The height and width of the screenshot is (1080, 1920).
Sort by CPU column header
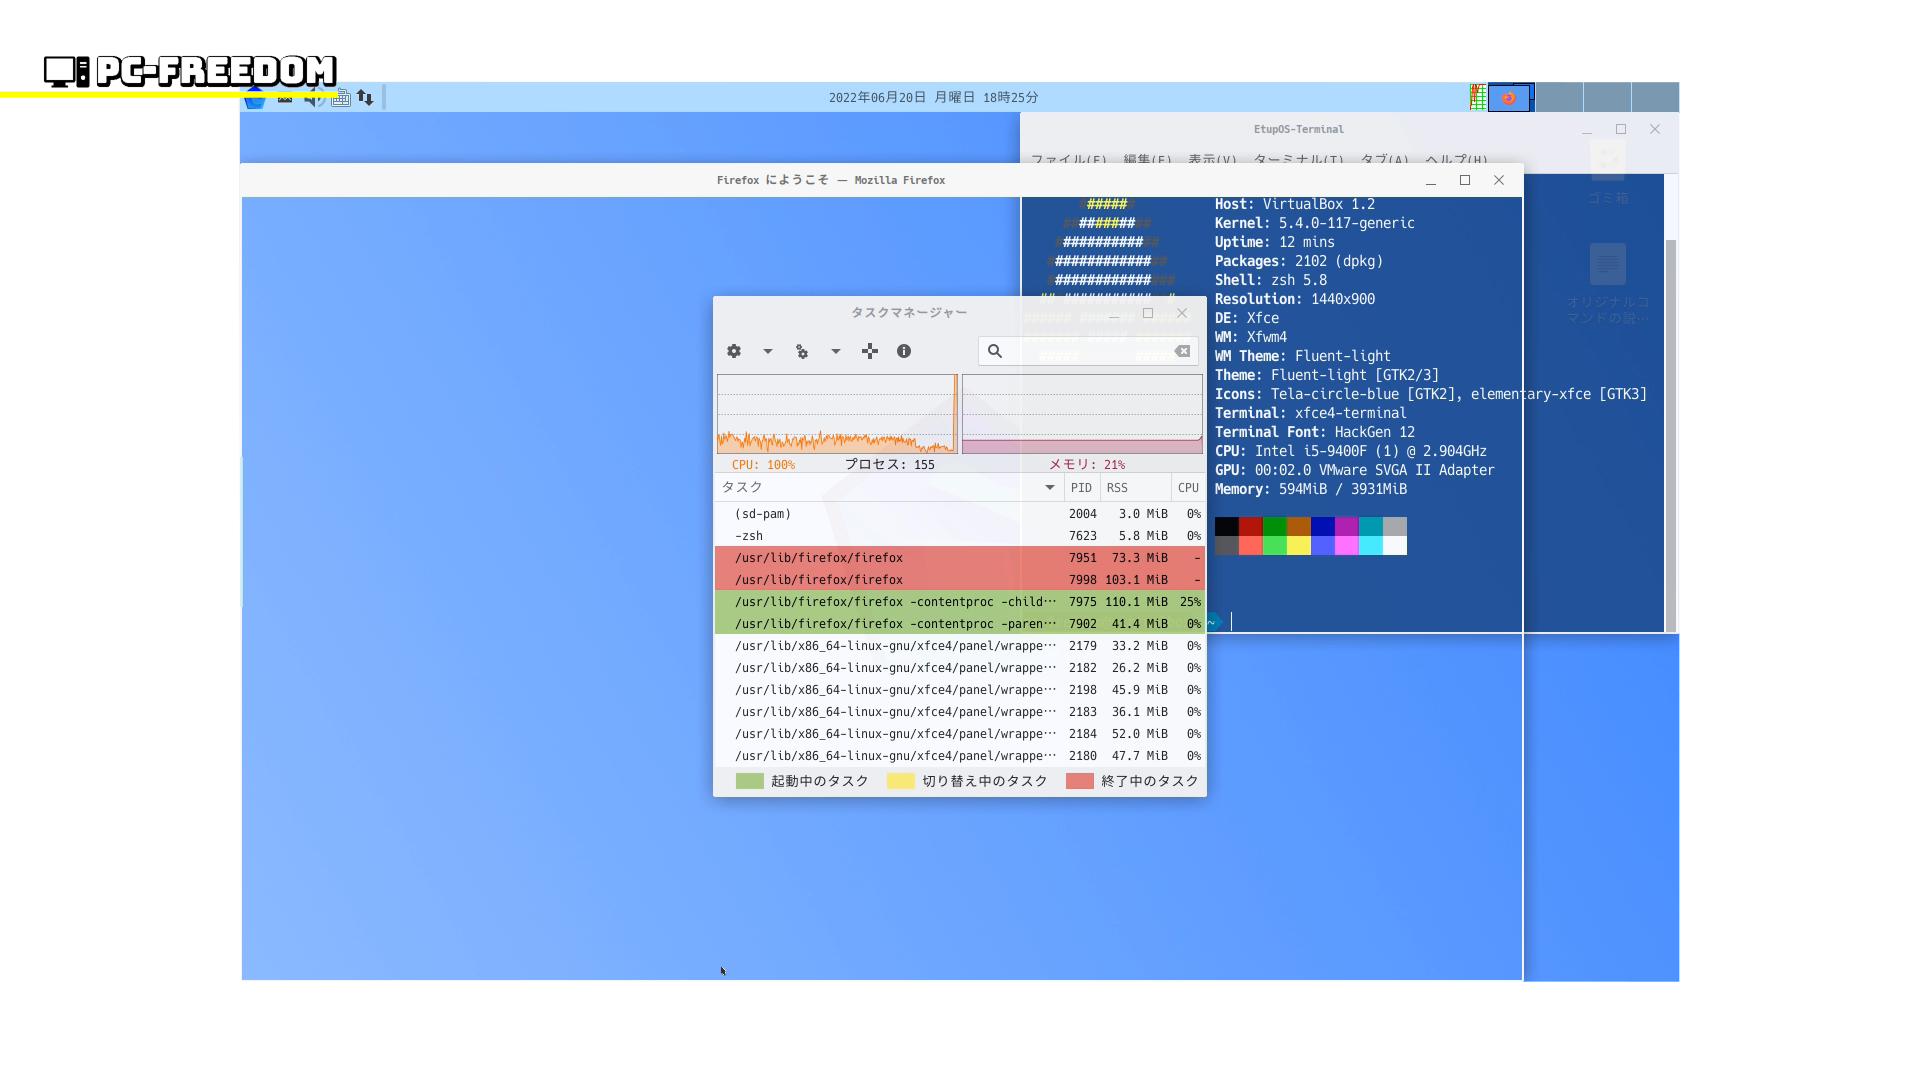tap(1188, 488)
